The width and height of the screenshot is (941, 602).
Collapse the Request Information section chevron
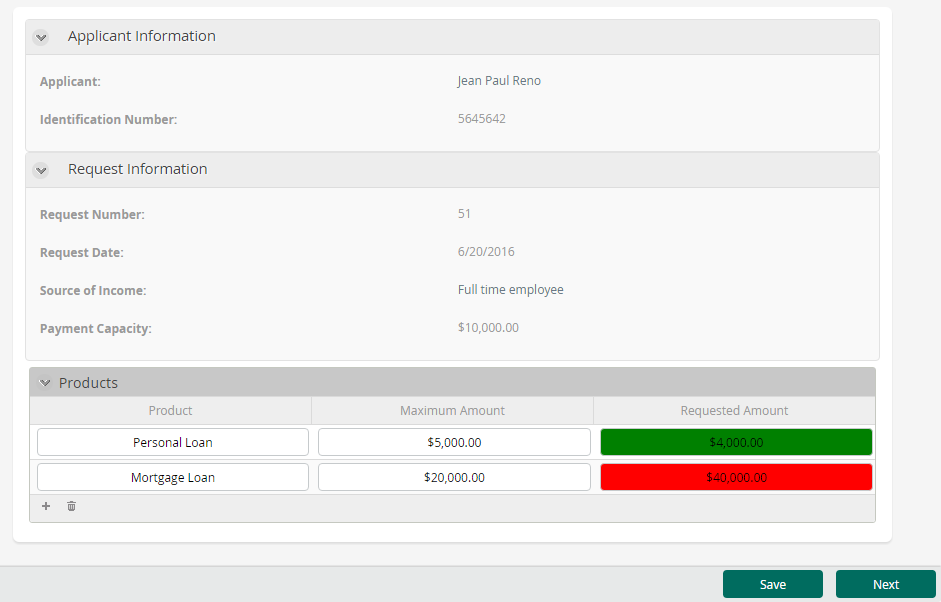(x=41, y=170)
